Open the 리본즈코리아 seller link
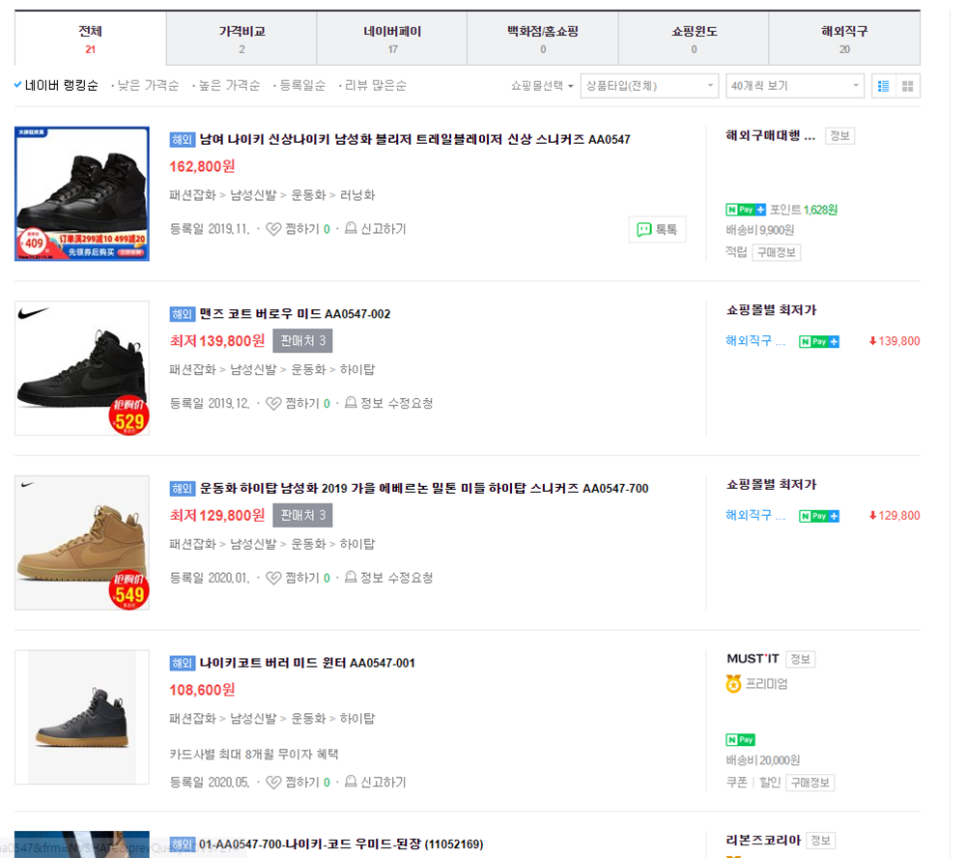The image size is (966, 858). [x=763, y=840]
